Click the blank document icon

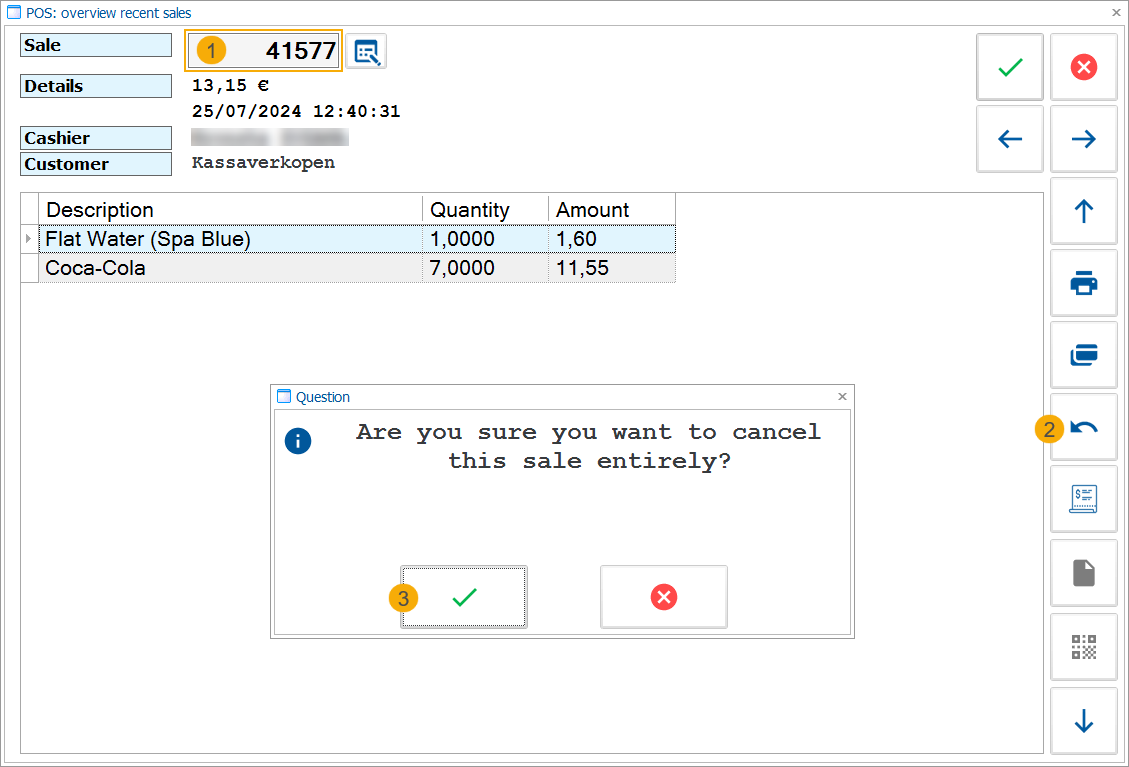(1083, 573)
